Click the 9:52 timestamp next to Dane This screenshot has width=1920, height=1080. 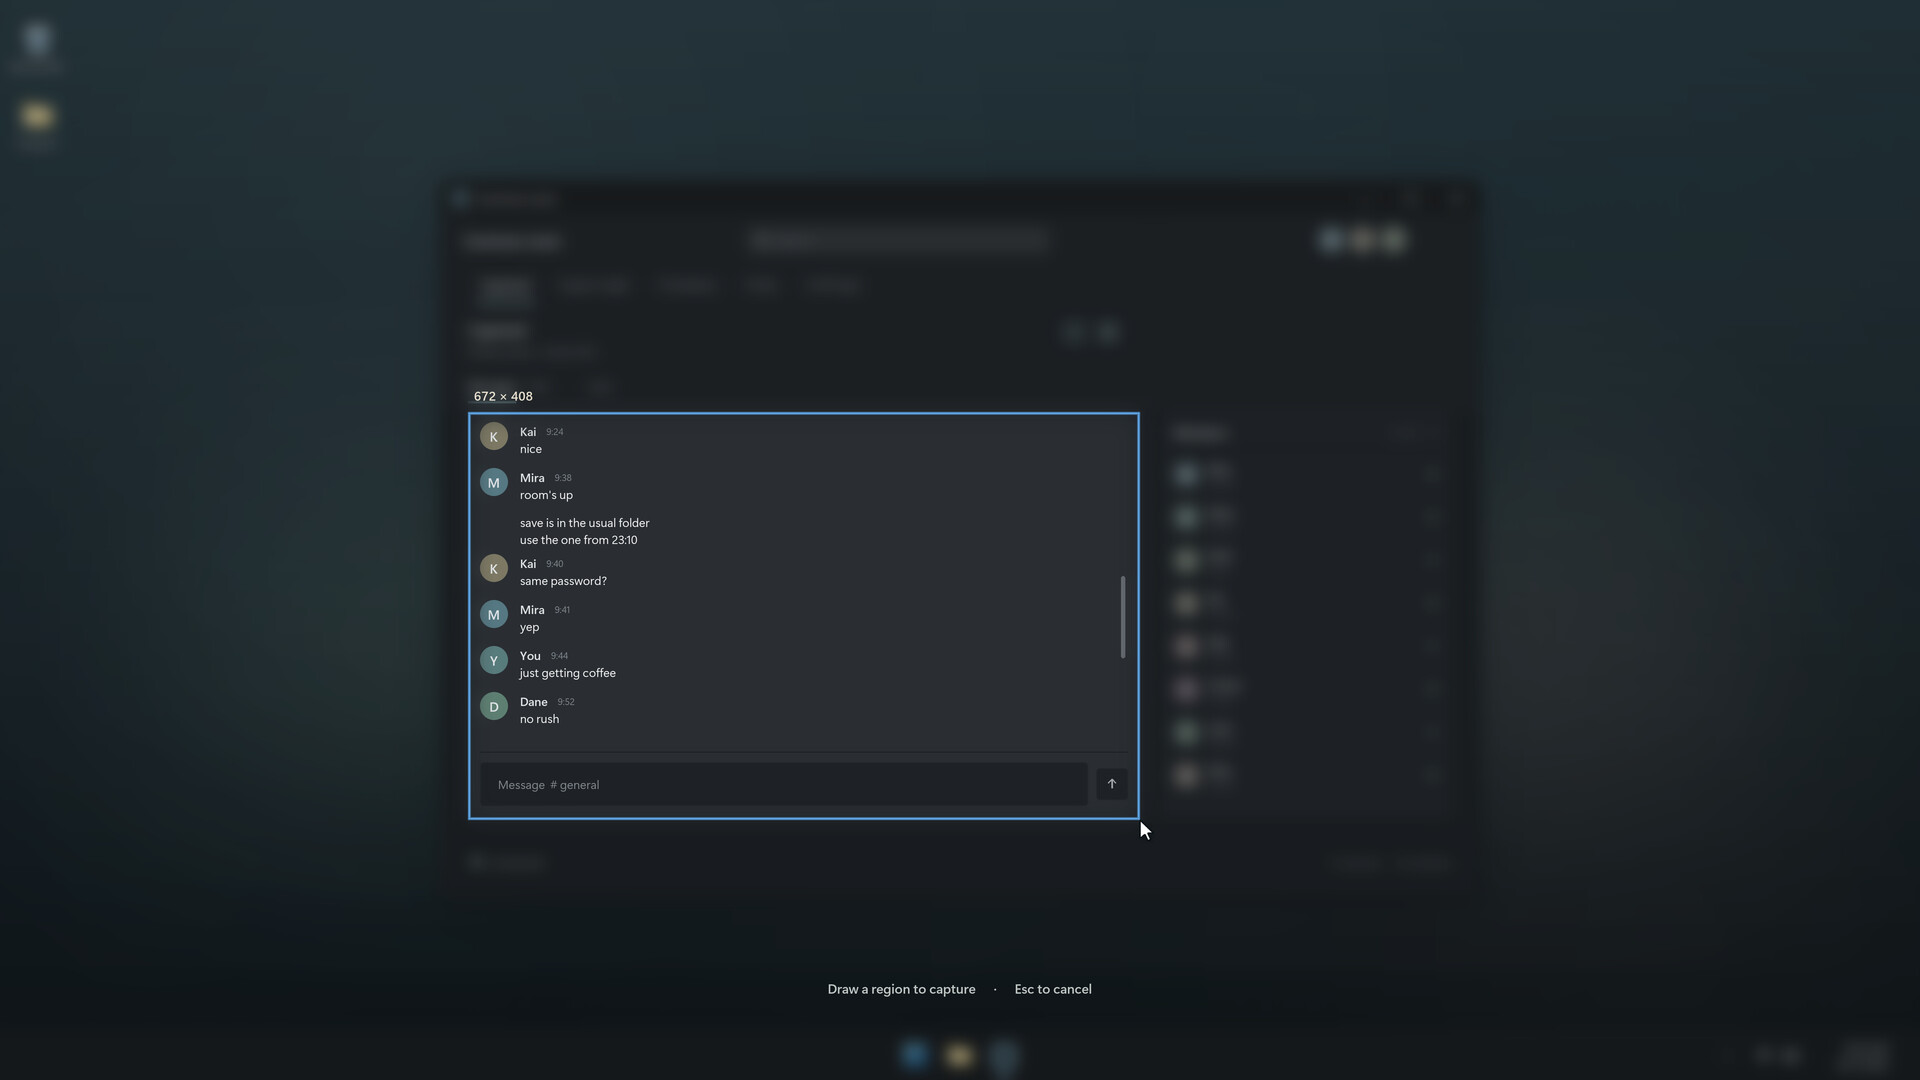[566, 702]
